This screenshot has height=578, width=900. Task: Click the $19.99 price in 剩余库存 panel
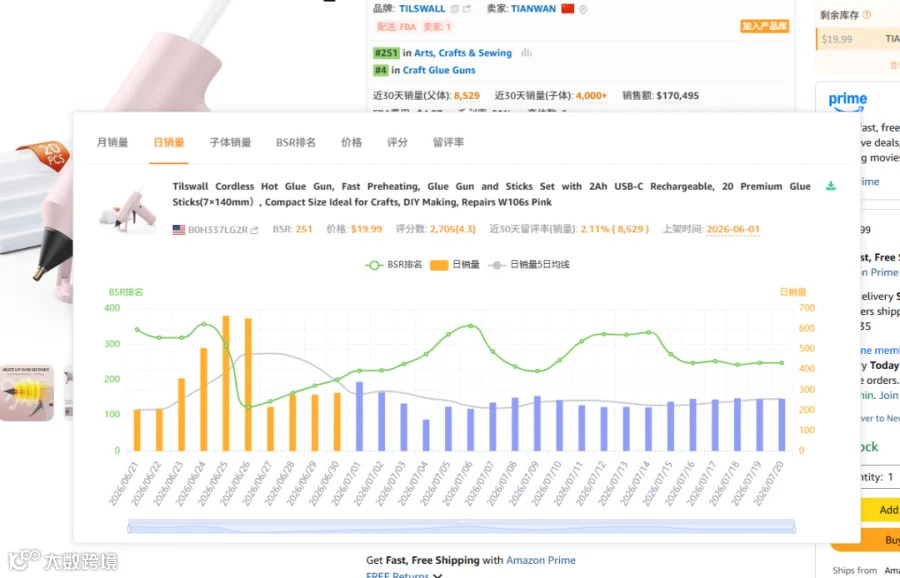pos(837,39)
